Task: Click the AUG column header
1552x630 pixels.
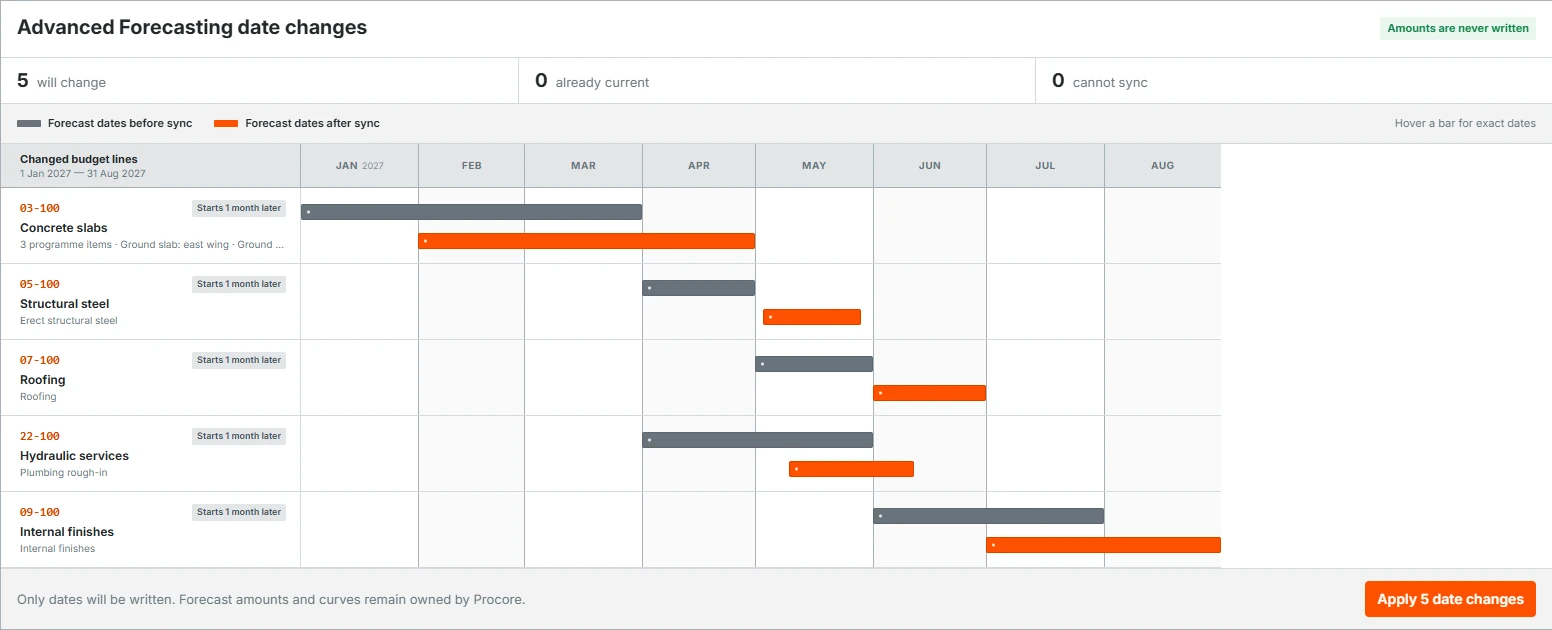Action: (1162, 166)
